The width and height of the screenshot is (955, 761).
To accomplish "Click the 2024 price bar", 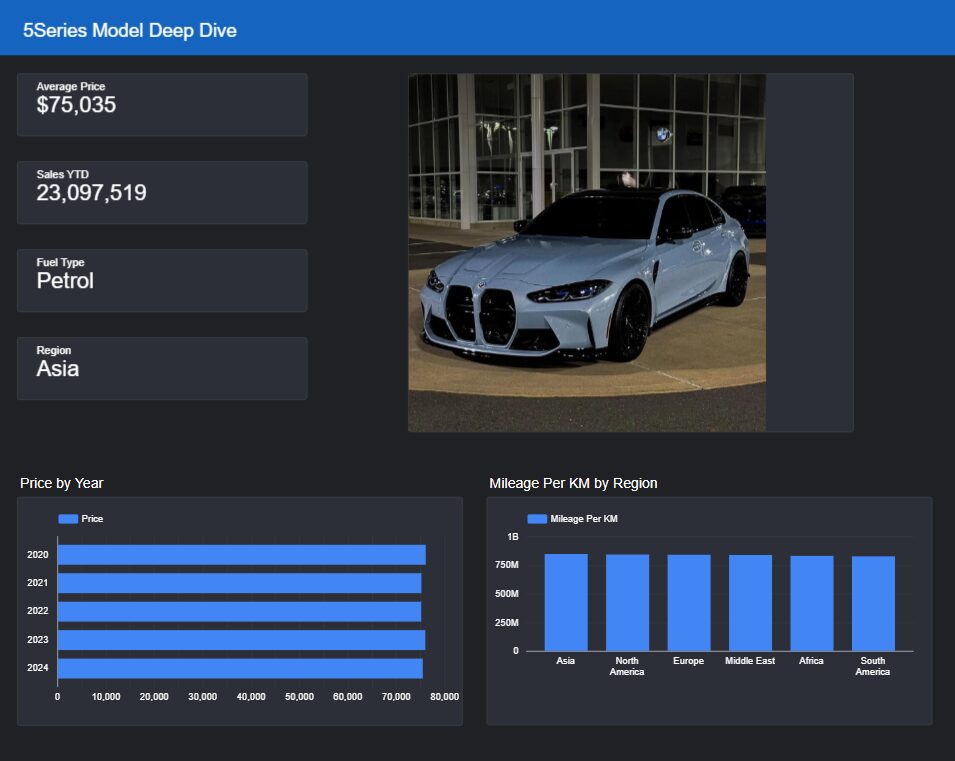I will coord(240,668).
